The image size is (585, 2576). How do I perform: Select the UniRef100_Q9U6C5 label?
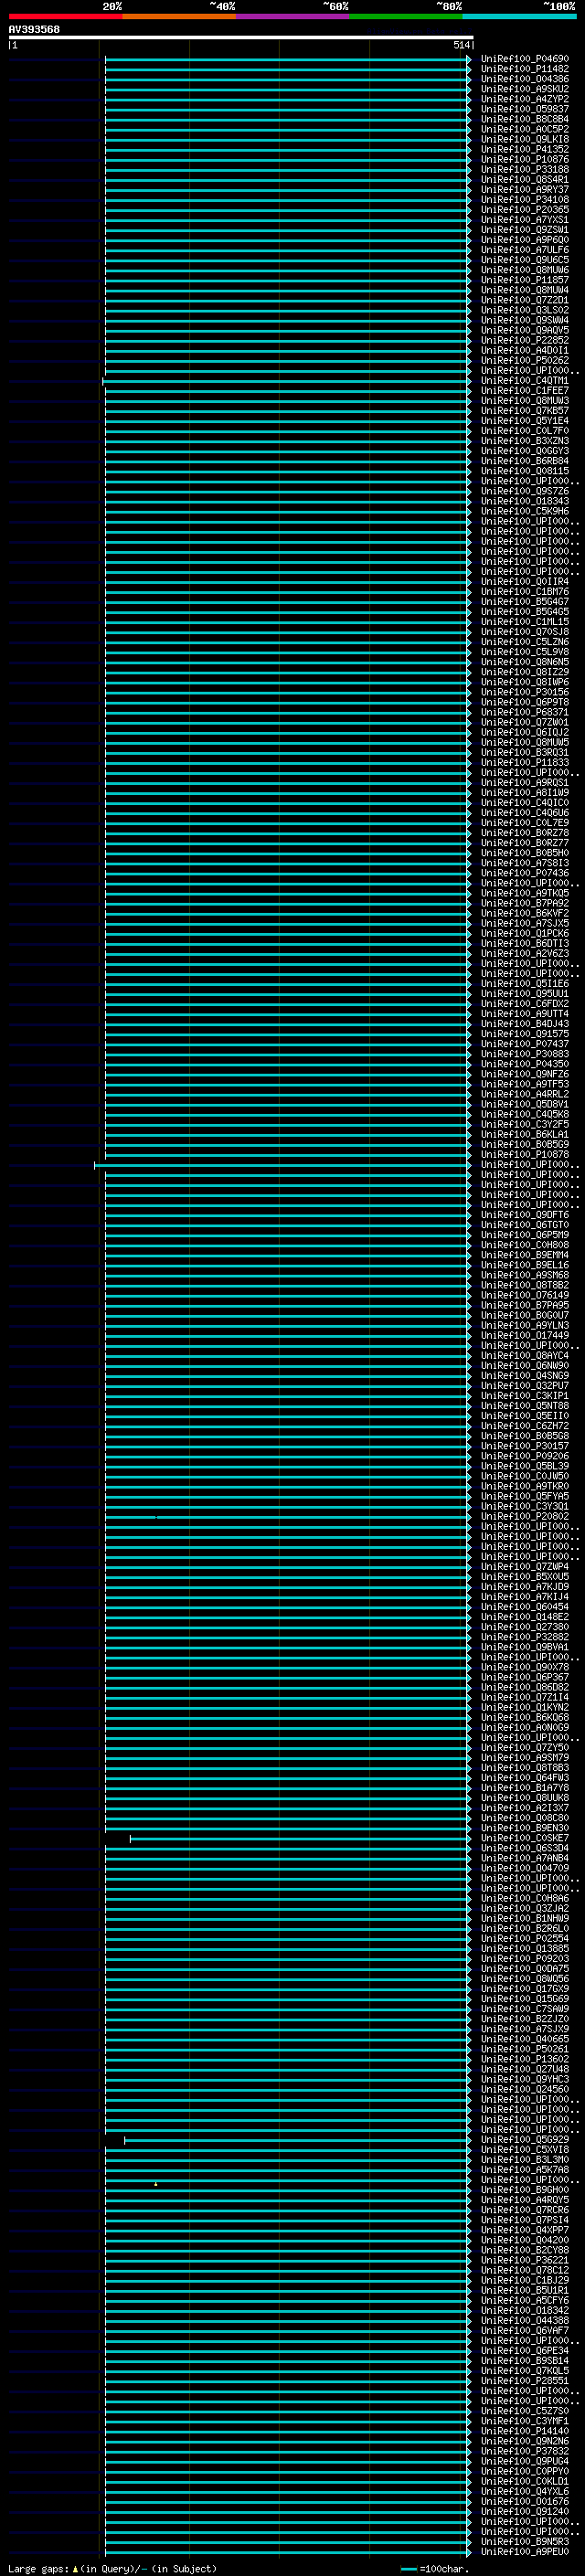(x=524, y=260)
